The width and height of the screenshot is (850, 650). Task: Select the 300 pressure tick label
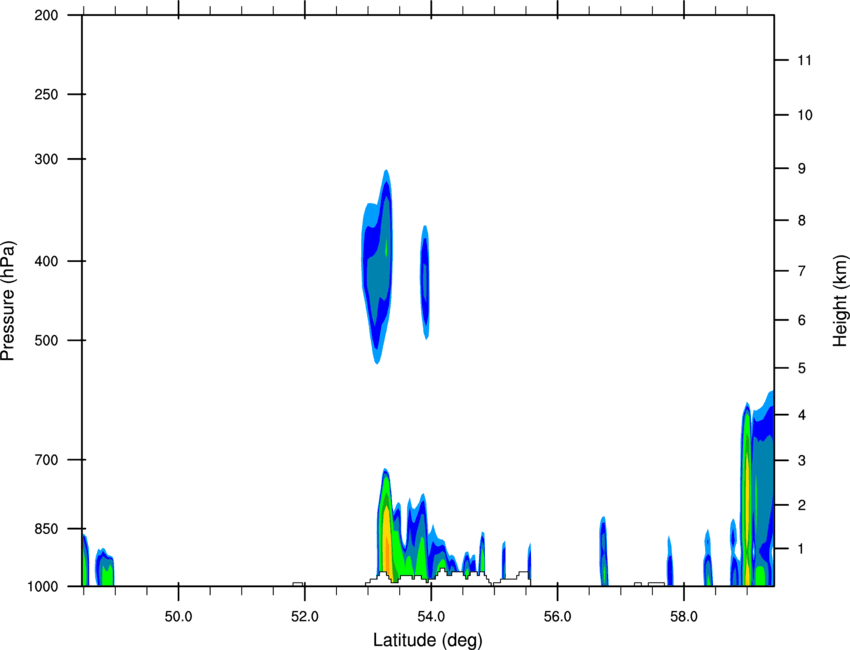[x=46, y=159]
